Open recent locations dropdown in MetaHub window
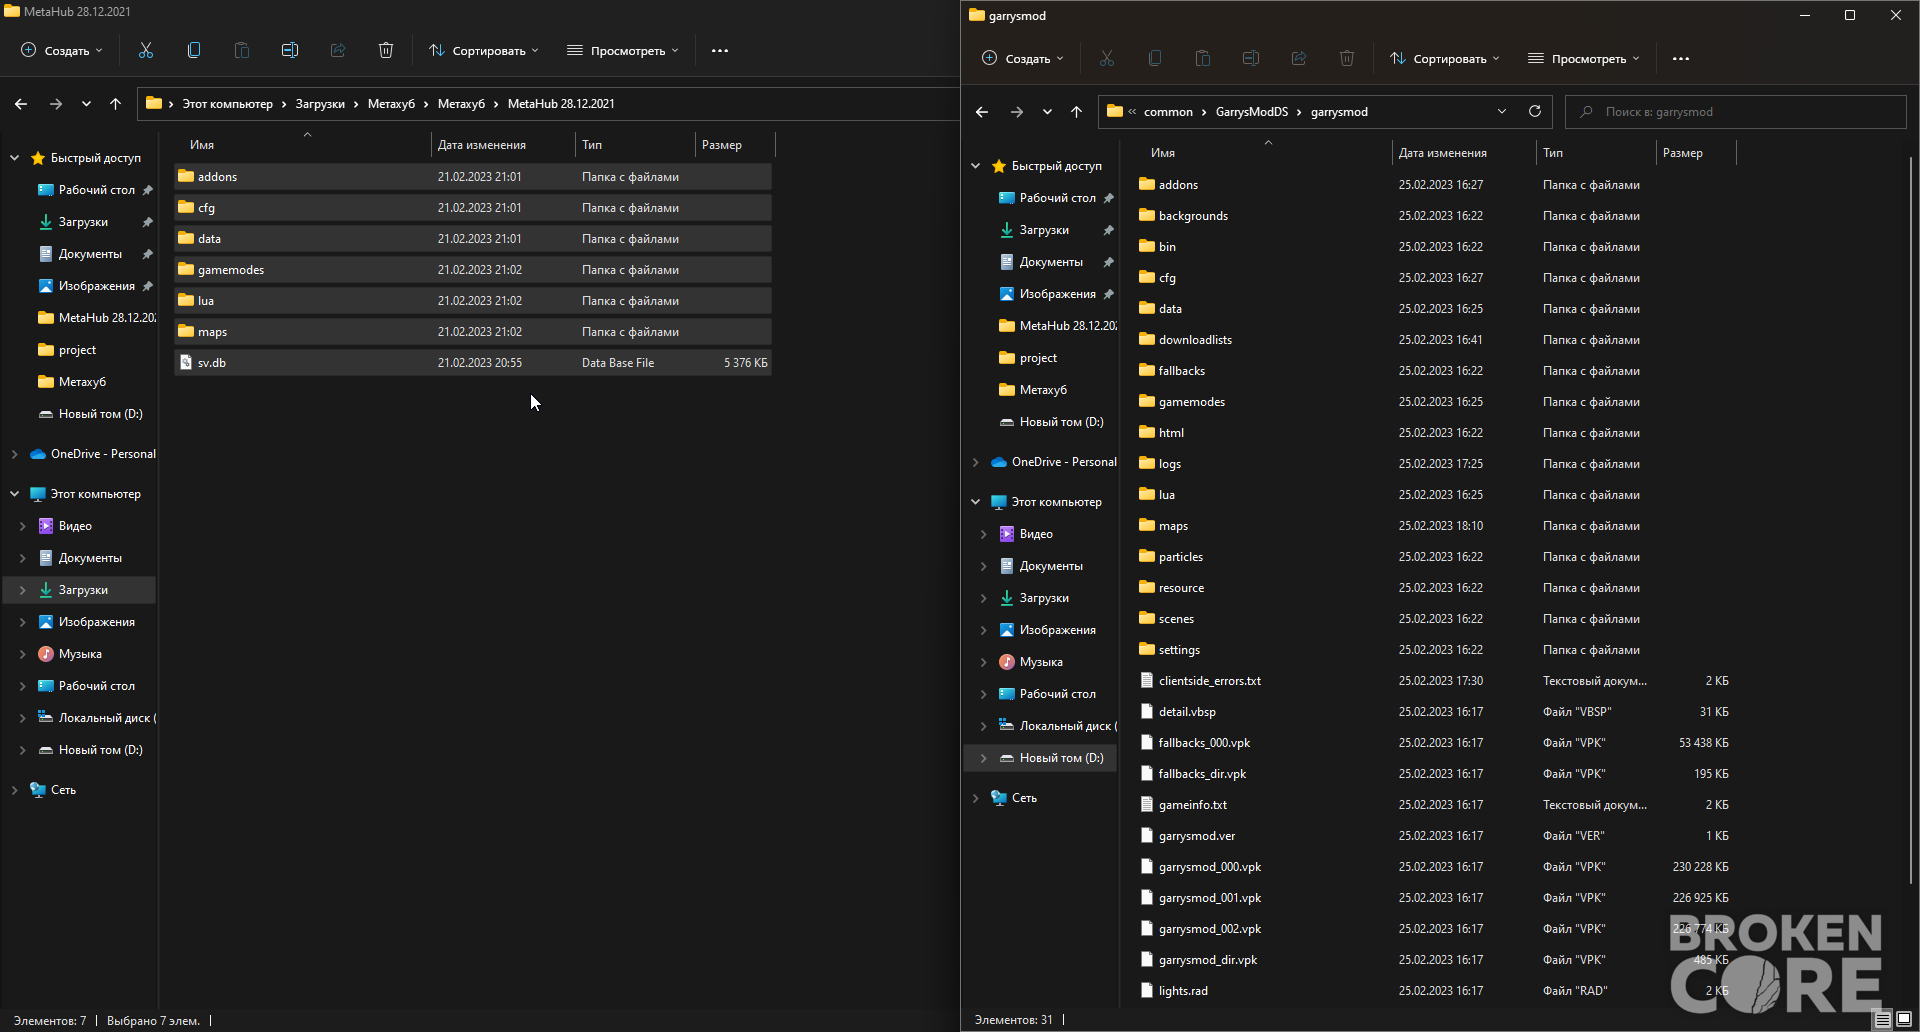Viewport: 1920px width, 1032px height. point(86,103)
